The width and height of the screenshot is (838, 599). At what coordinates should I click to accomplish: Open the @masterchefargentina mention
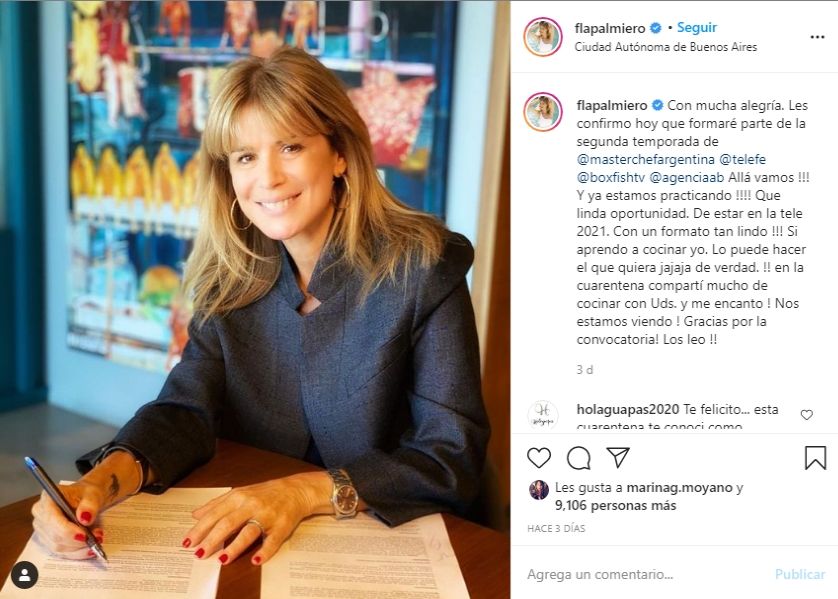(646, 159)
